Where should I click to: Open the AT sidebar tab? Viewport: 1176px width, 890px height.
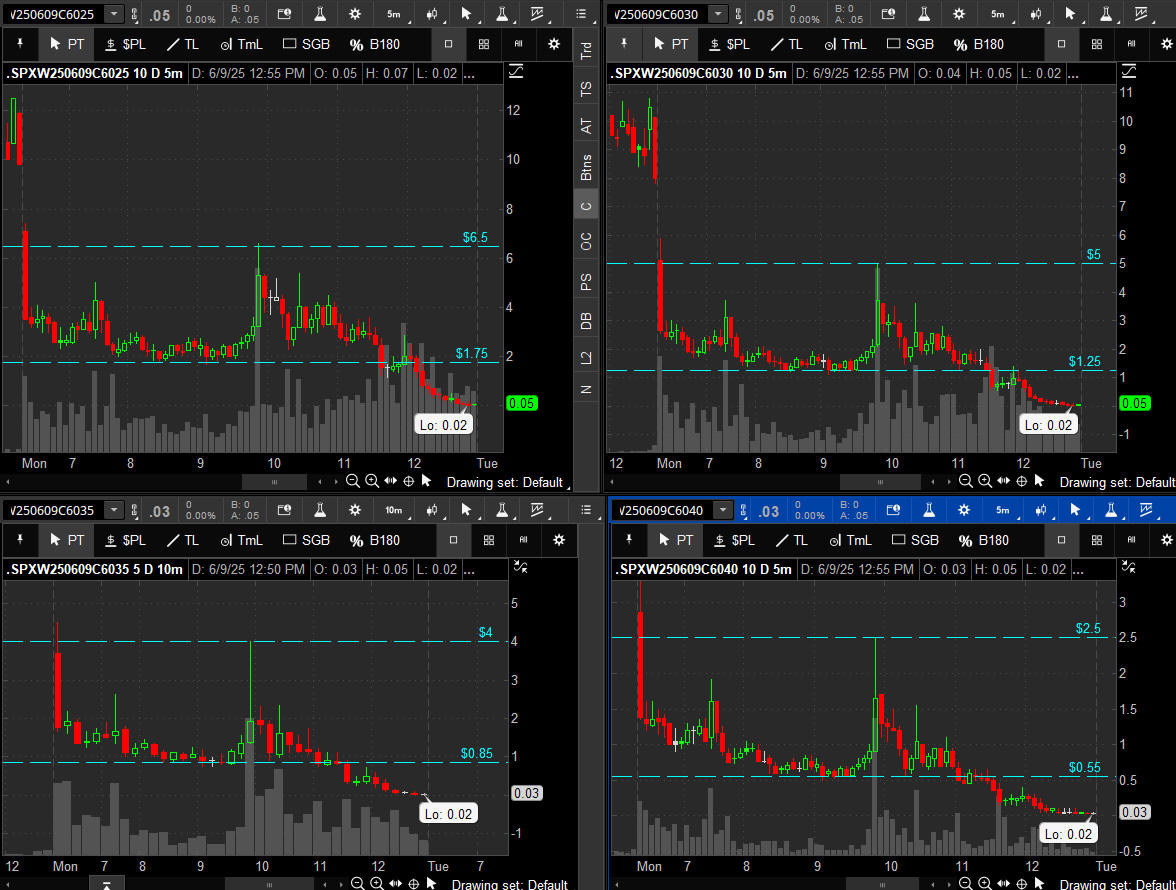point(586,126)
